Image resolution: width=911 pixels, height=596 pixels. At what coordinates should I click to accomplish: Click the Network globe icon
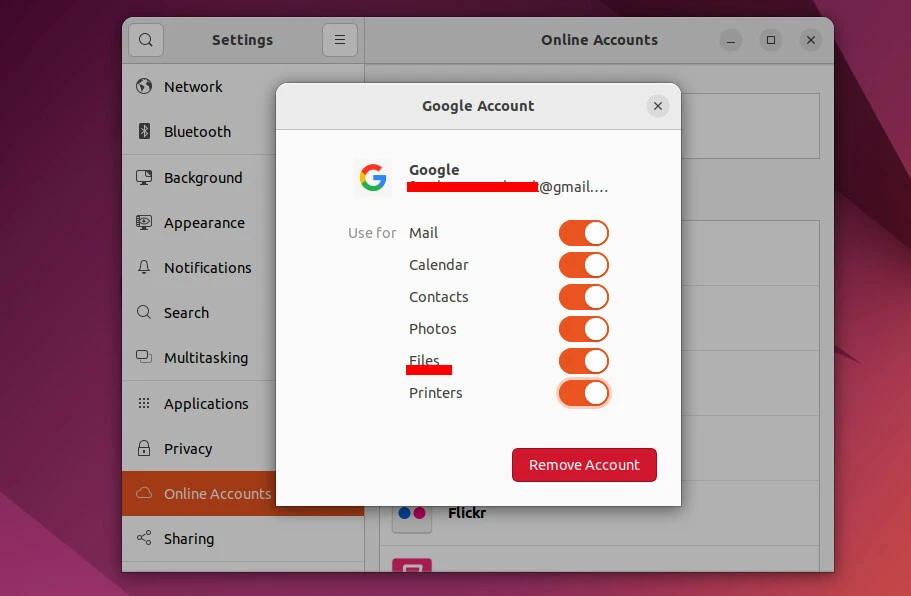click(x=144, y=87)
